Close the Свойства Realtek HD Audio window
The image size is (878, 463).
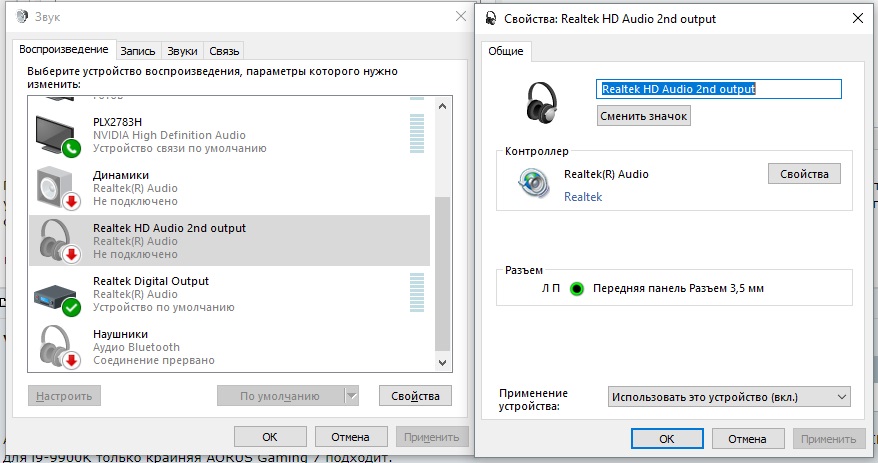[x=857, y=18]
